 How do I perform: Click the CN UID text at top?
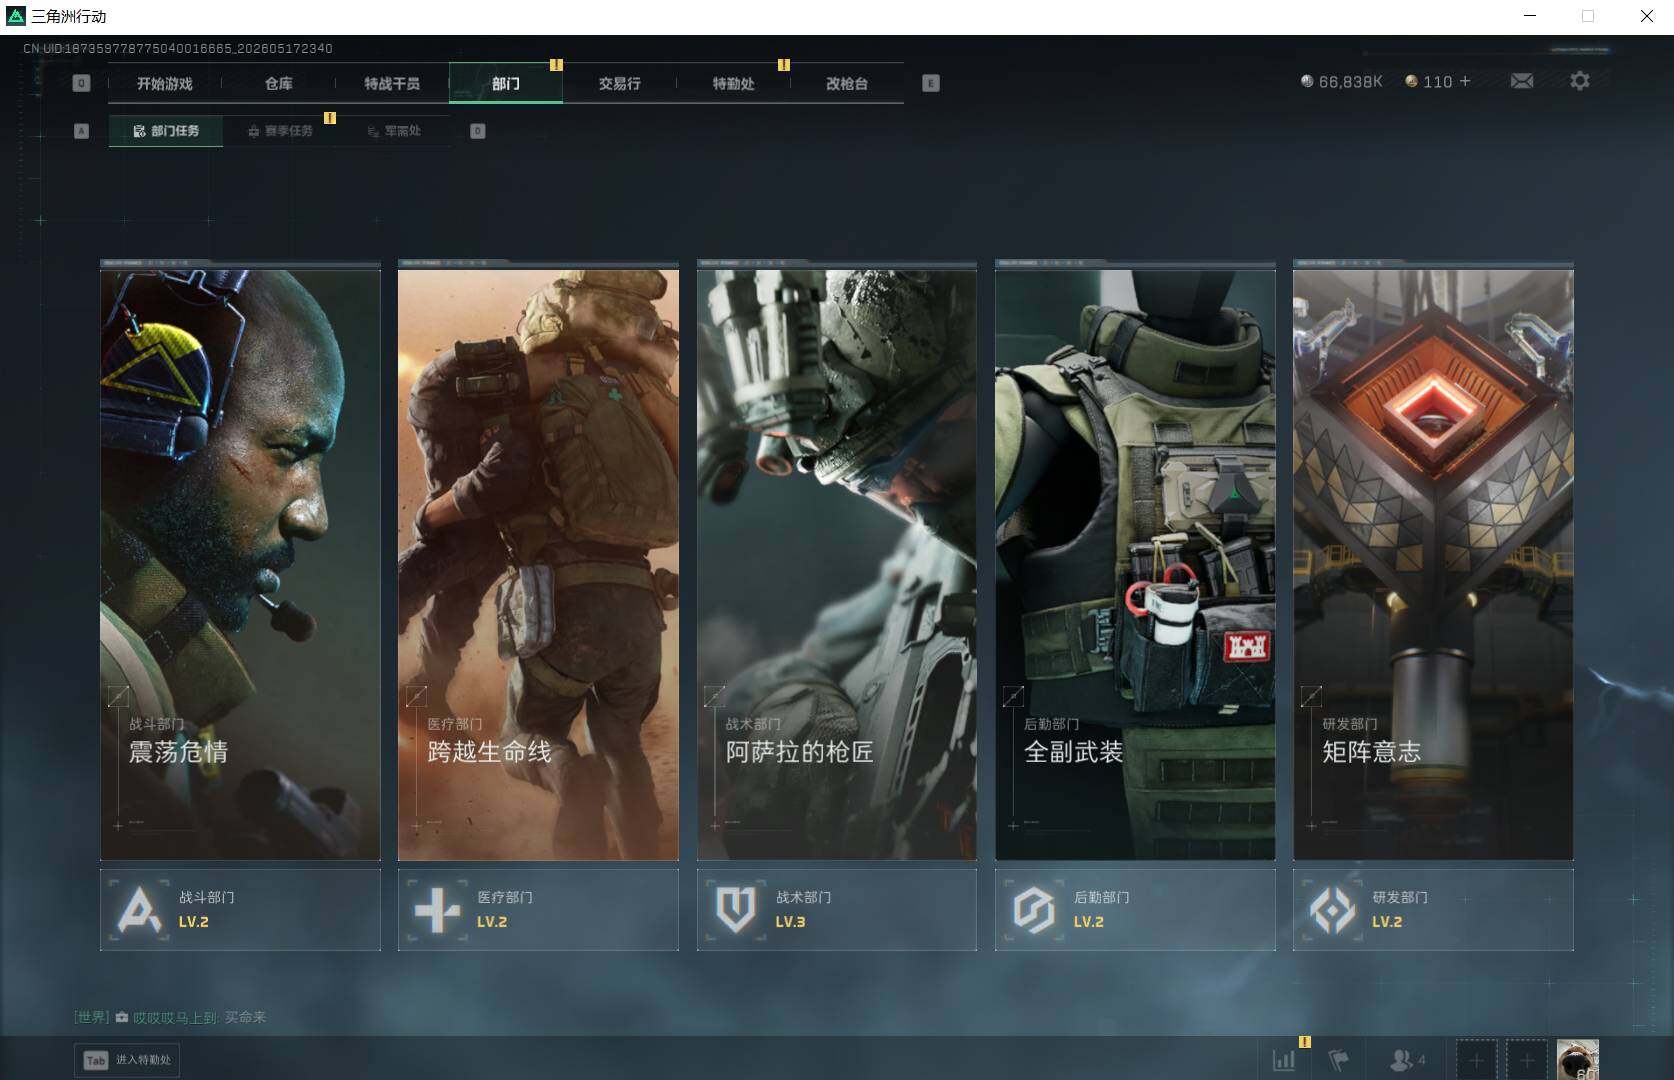click(178, 48)
